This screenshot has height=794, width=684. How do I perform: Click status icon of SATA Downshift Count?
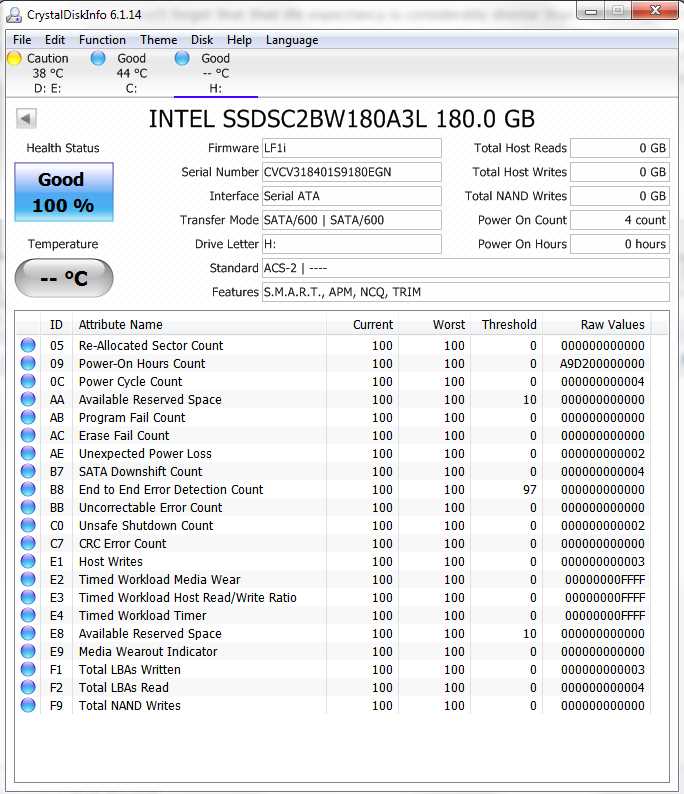point(28,471)
